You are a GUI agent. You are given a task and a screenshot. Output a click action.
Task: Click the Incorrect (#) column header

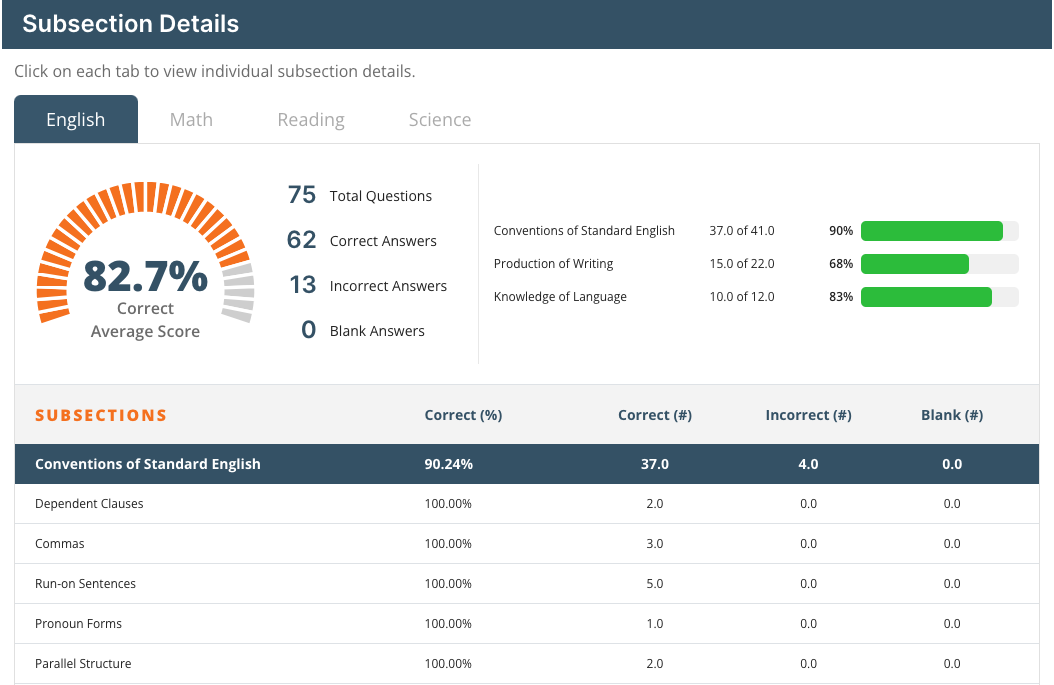point(808,415)
